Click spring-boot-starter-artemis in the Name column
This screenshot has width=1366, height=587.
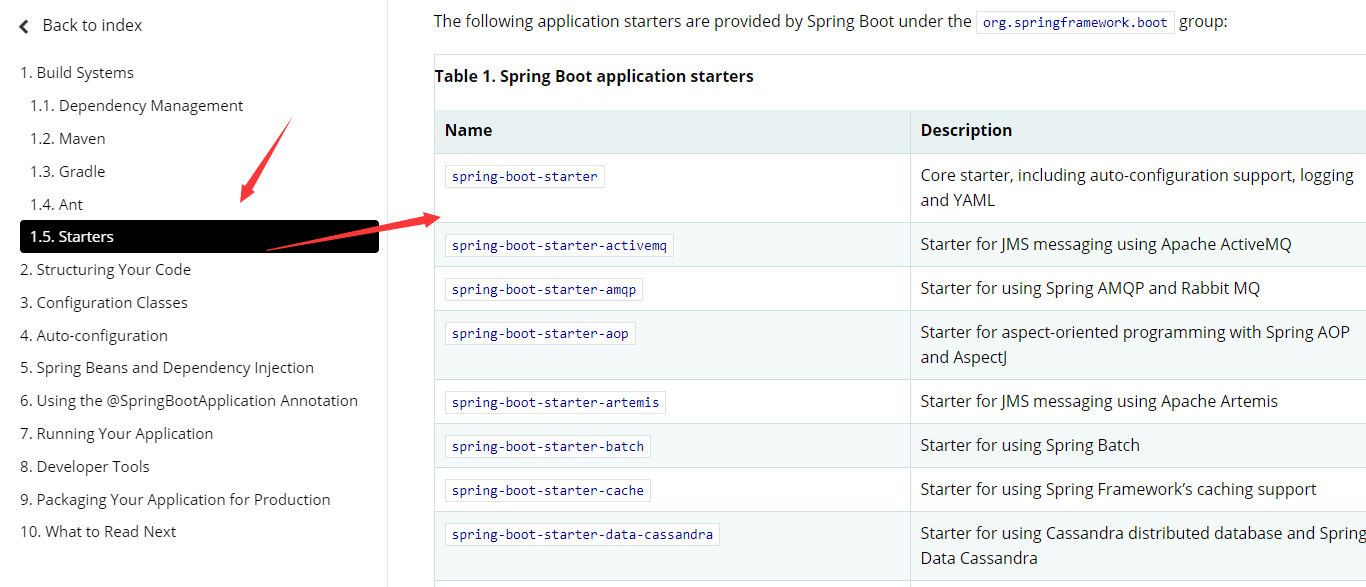point(555,402)
